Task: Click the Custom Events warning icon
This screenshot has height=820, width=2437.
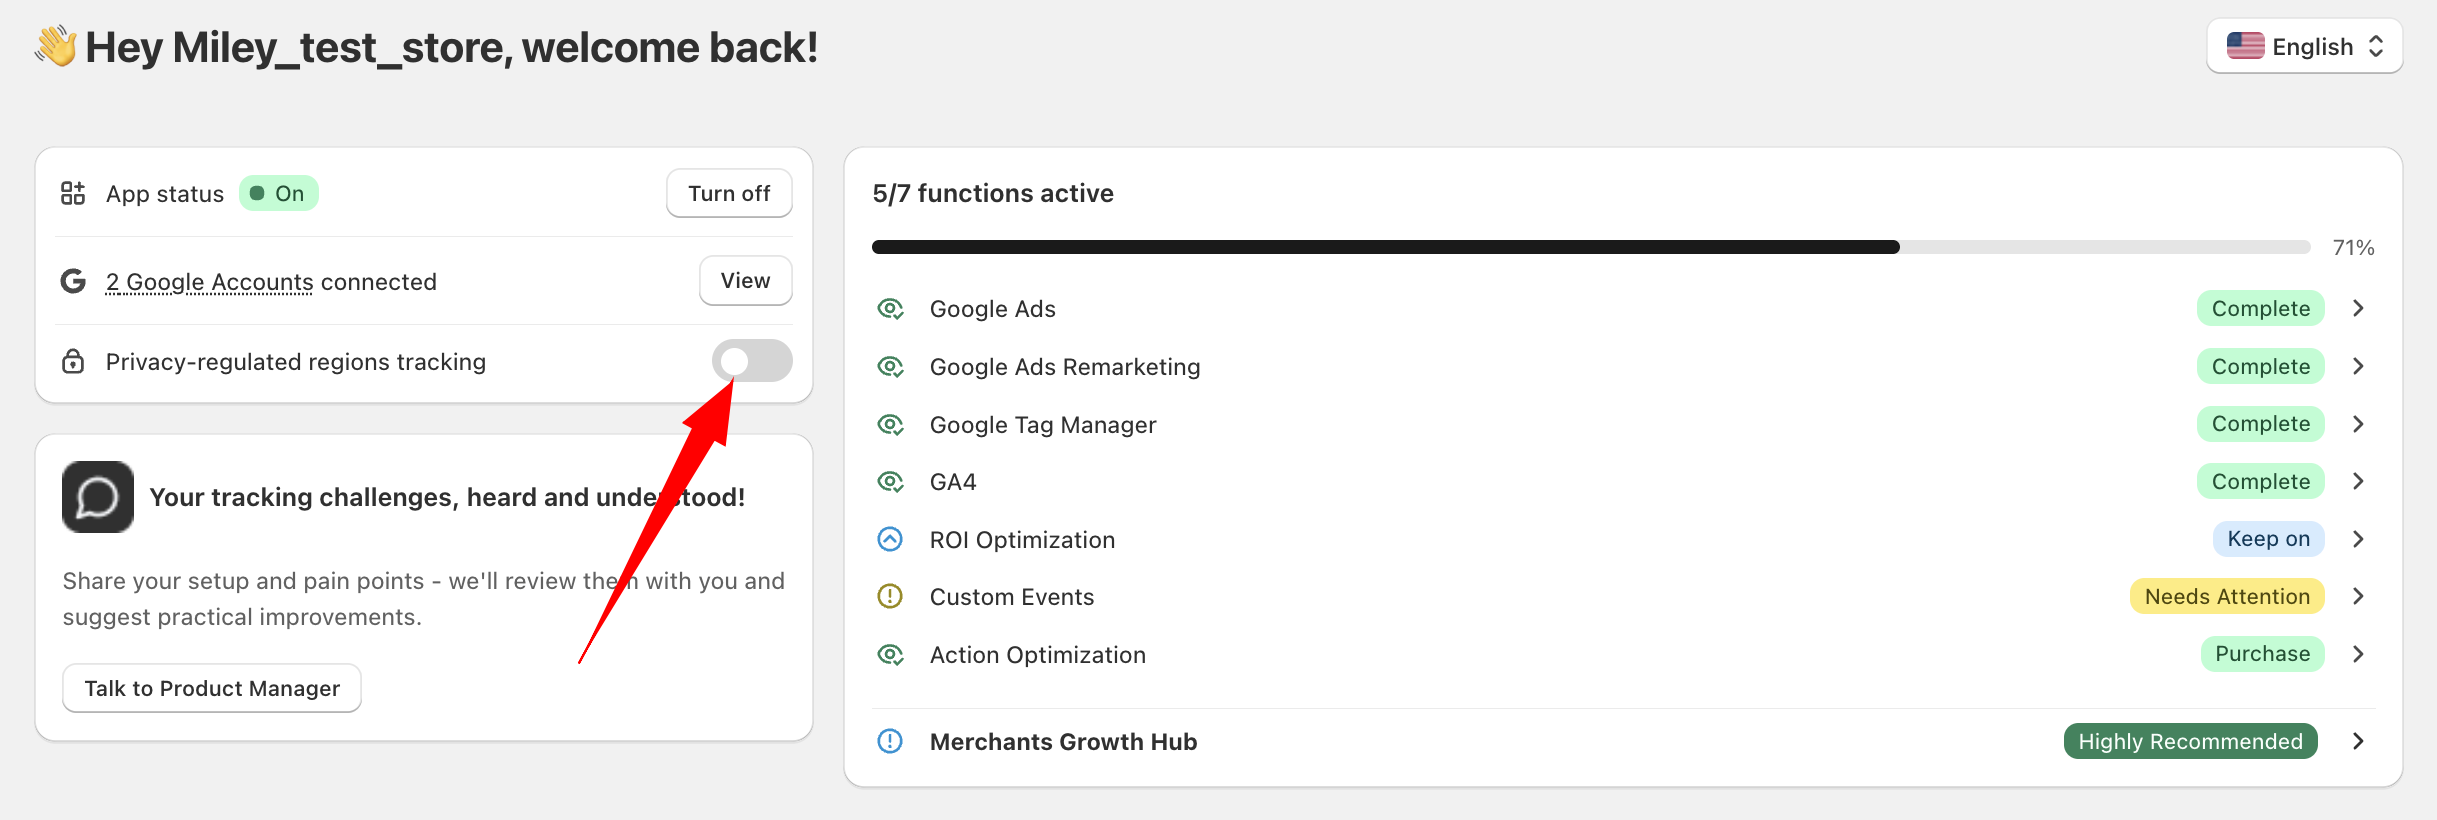Action: [x=890, y=597]
